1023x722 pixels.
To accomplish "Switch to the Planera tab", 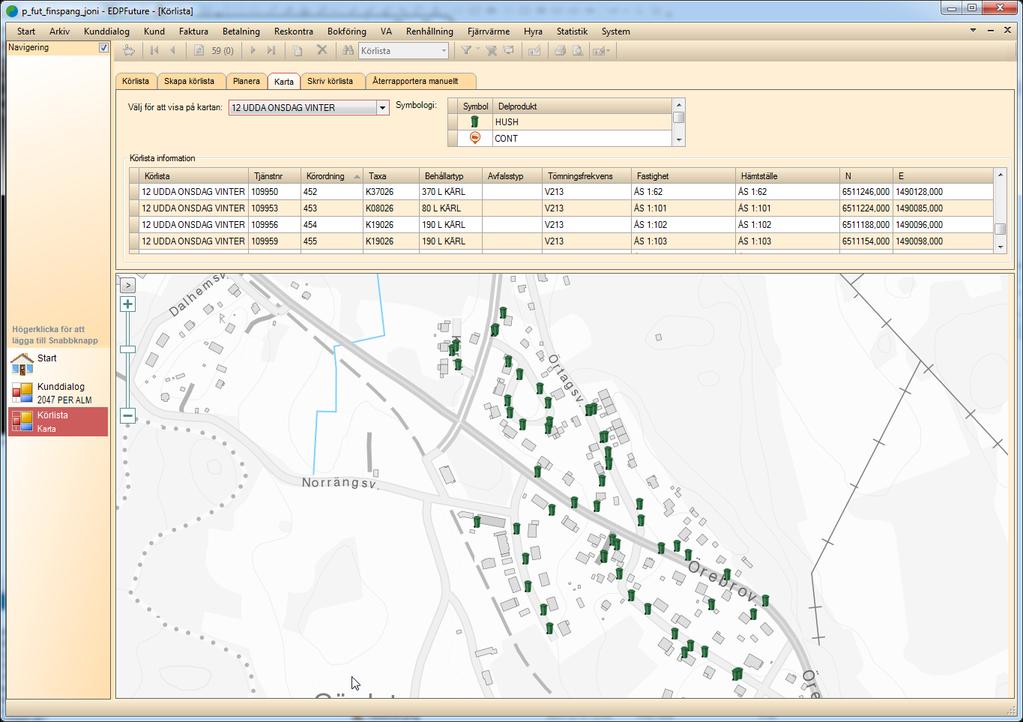I will click(246, 81).
